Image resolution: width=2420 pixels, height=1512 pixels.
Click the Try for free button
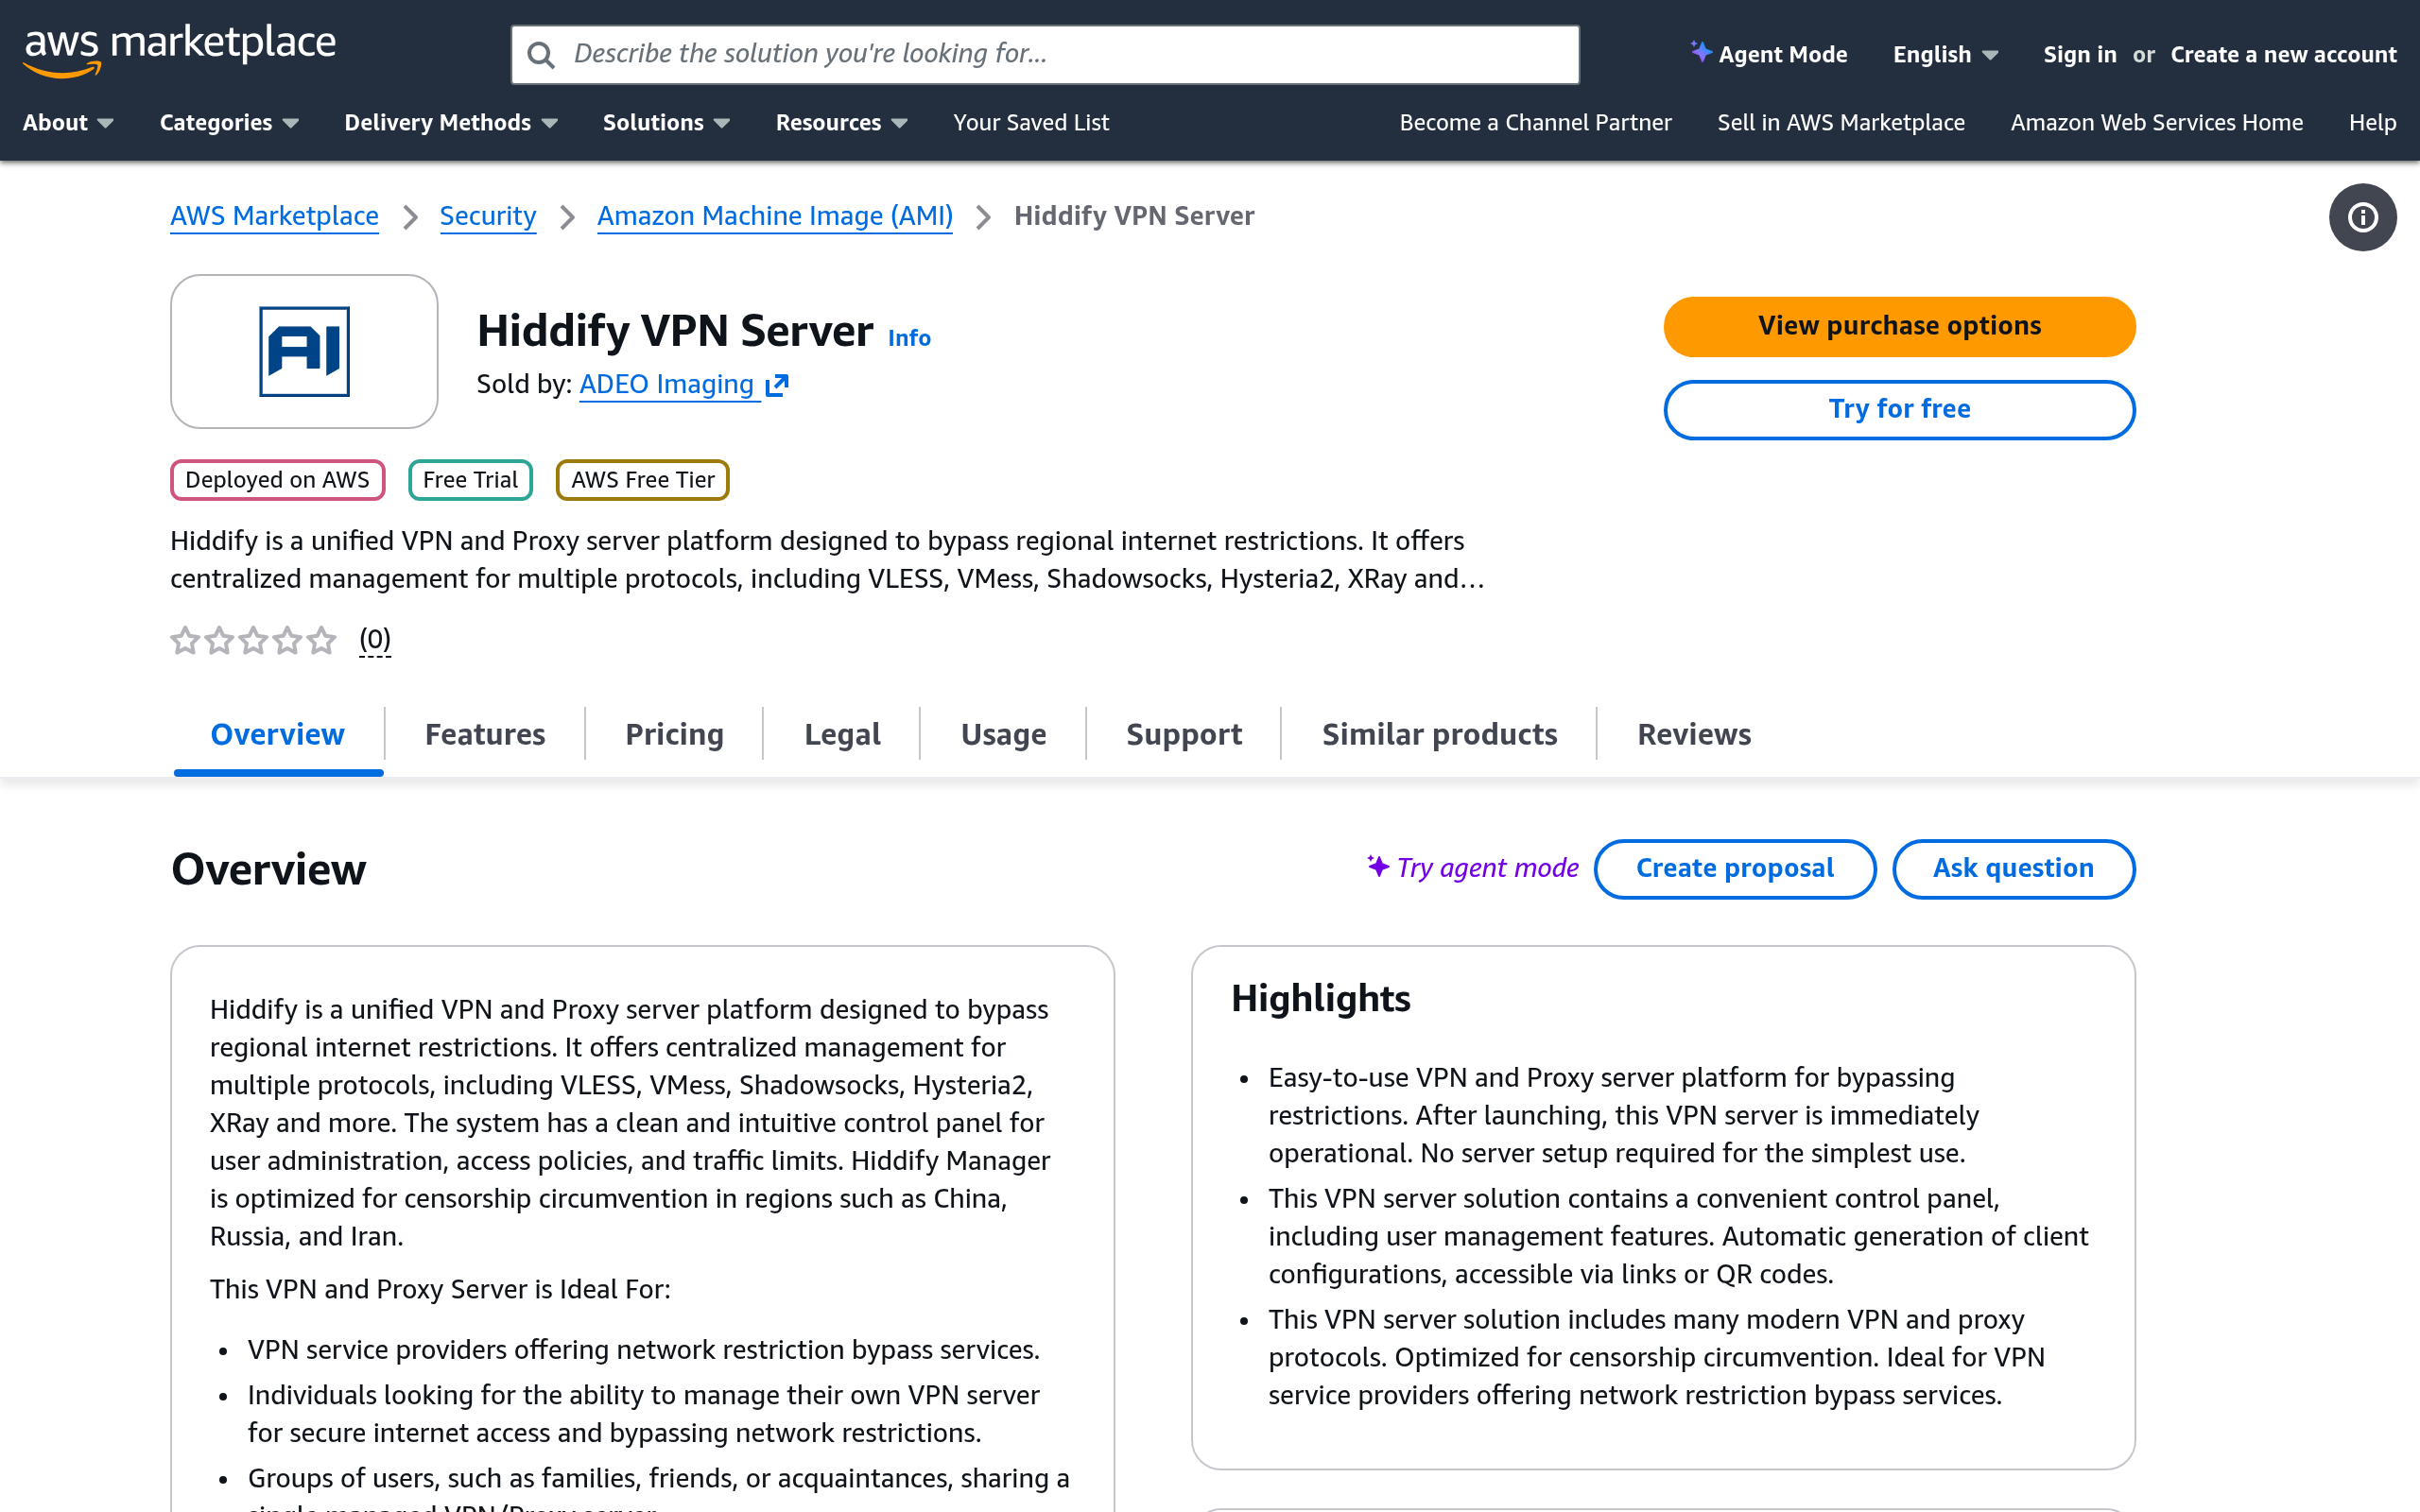pyautogui.click(x=1898, y=409)
